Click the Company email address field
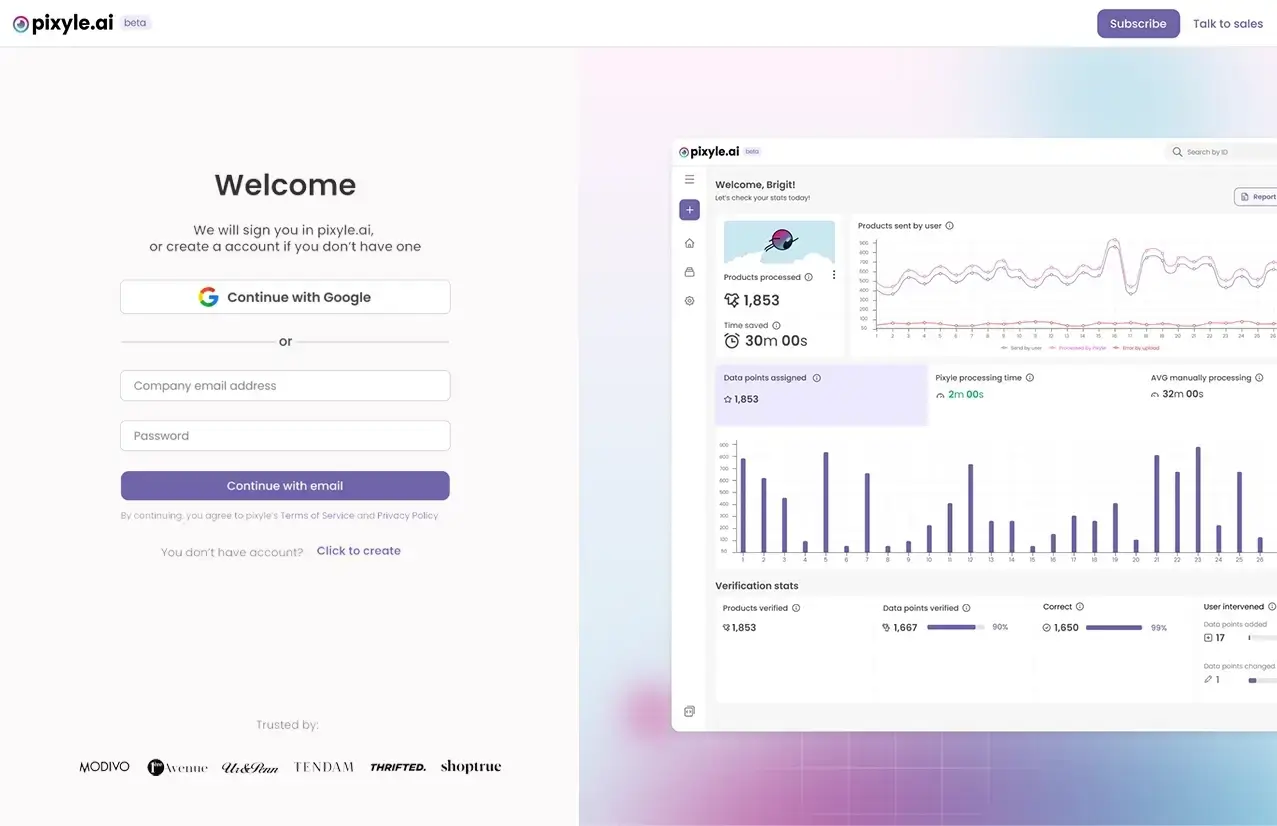 pos(285,385)
